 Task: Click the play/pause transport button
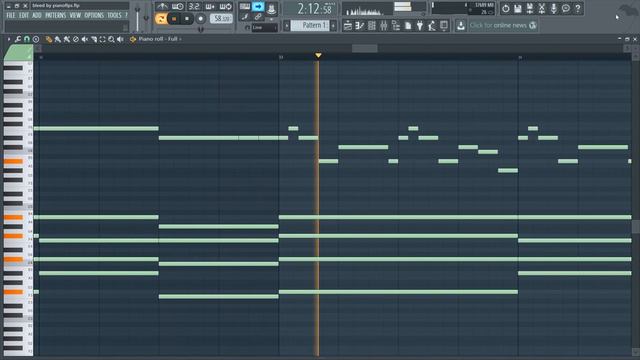pyautogui.click(x=174, y=19)
